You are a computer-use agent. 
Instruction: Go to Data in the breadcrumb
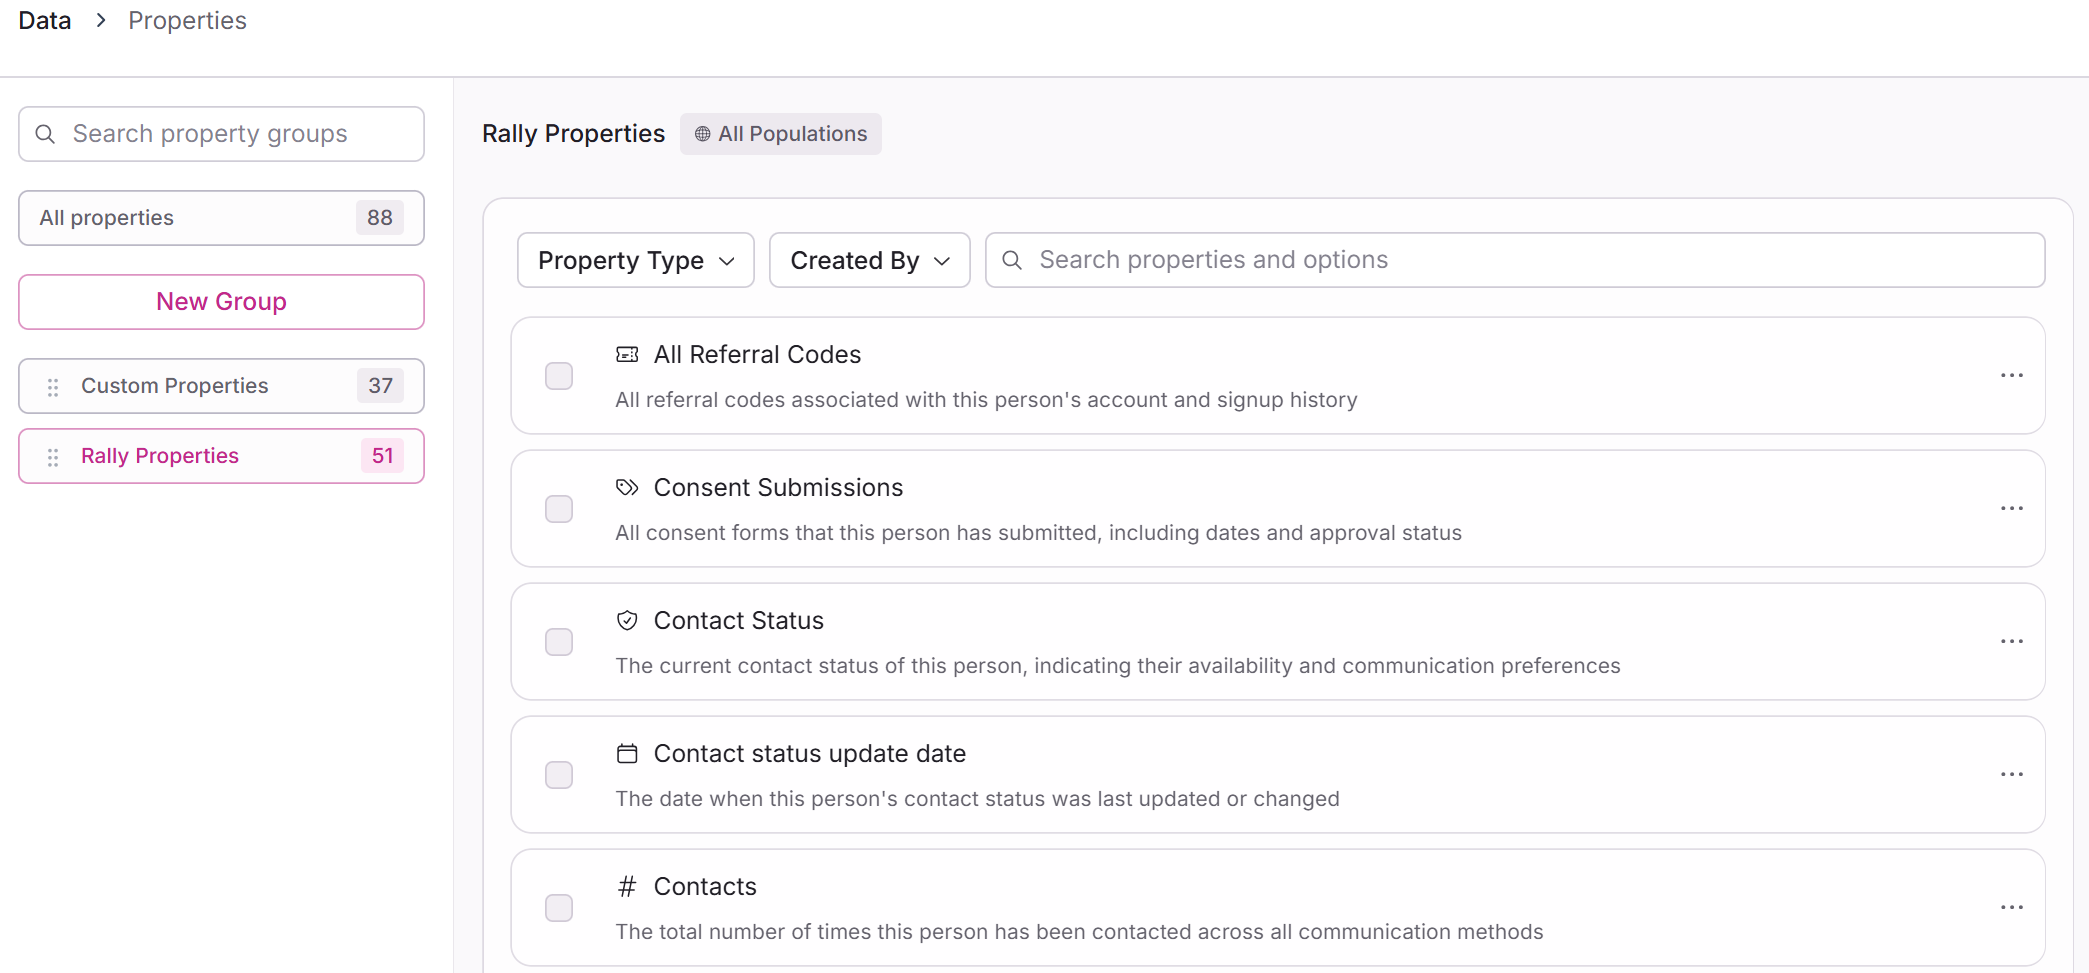pyautogui.click(x=45, y=21)
